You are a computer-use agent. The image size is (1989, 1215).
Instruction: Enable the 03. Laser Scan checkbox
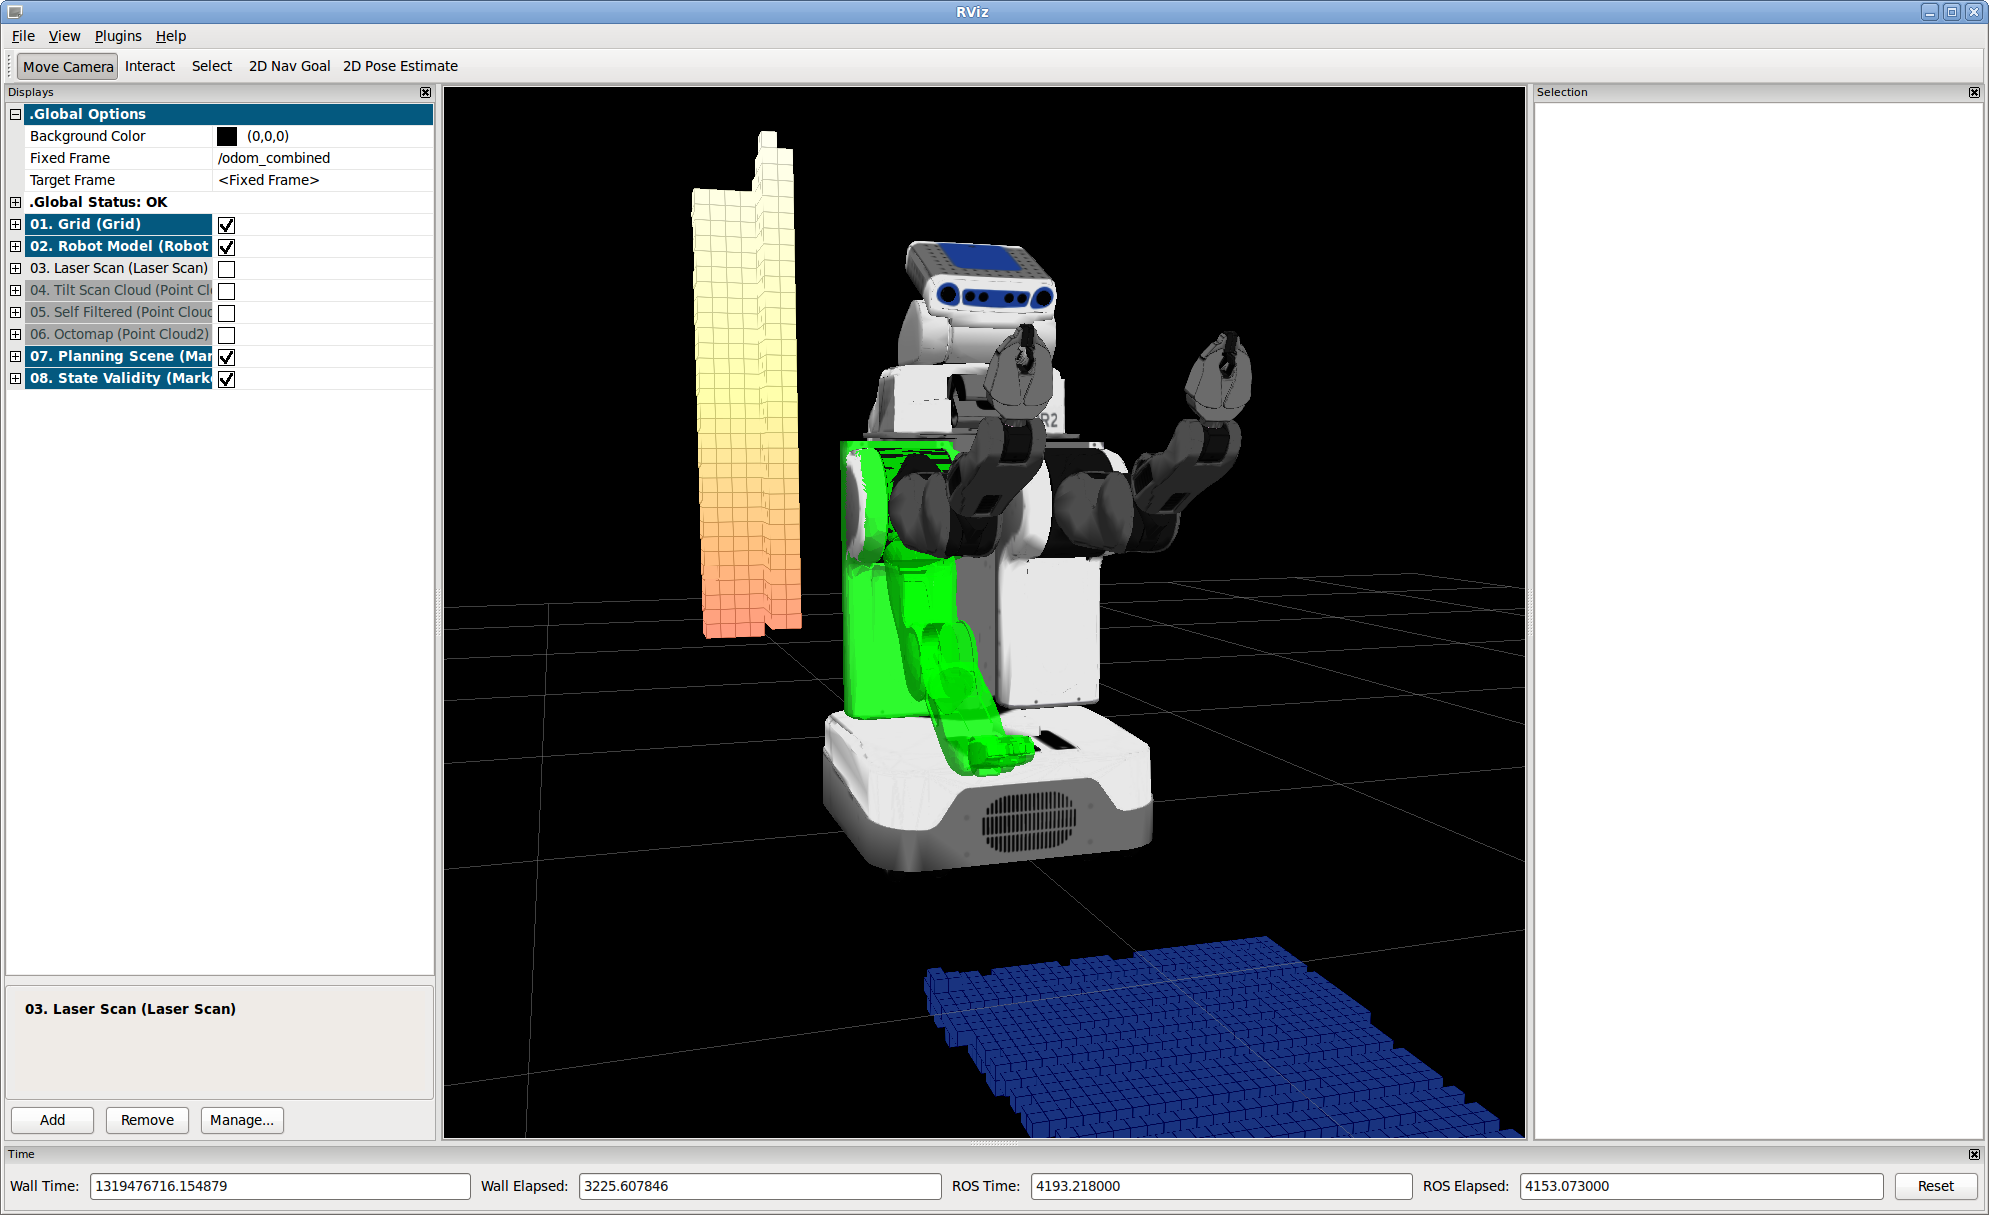[x=227, y=269]
